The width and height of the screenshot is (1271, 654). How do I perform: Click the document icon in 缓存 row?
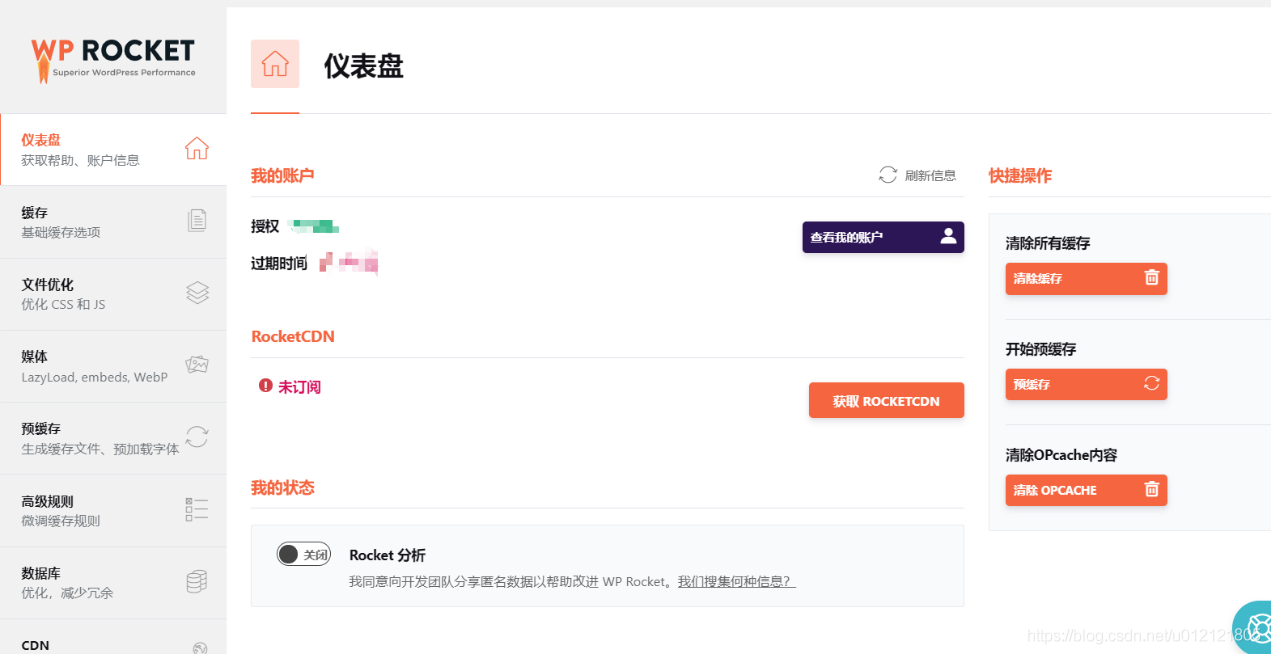pos(197,220)
